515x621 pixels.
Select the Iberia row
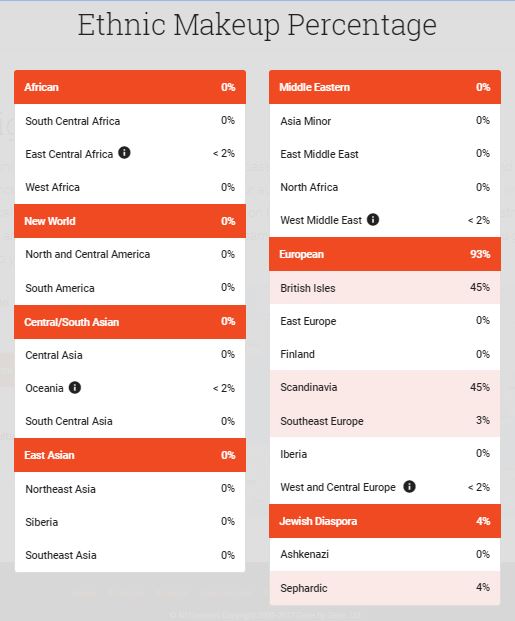[385, 454]
